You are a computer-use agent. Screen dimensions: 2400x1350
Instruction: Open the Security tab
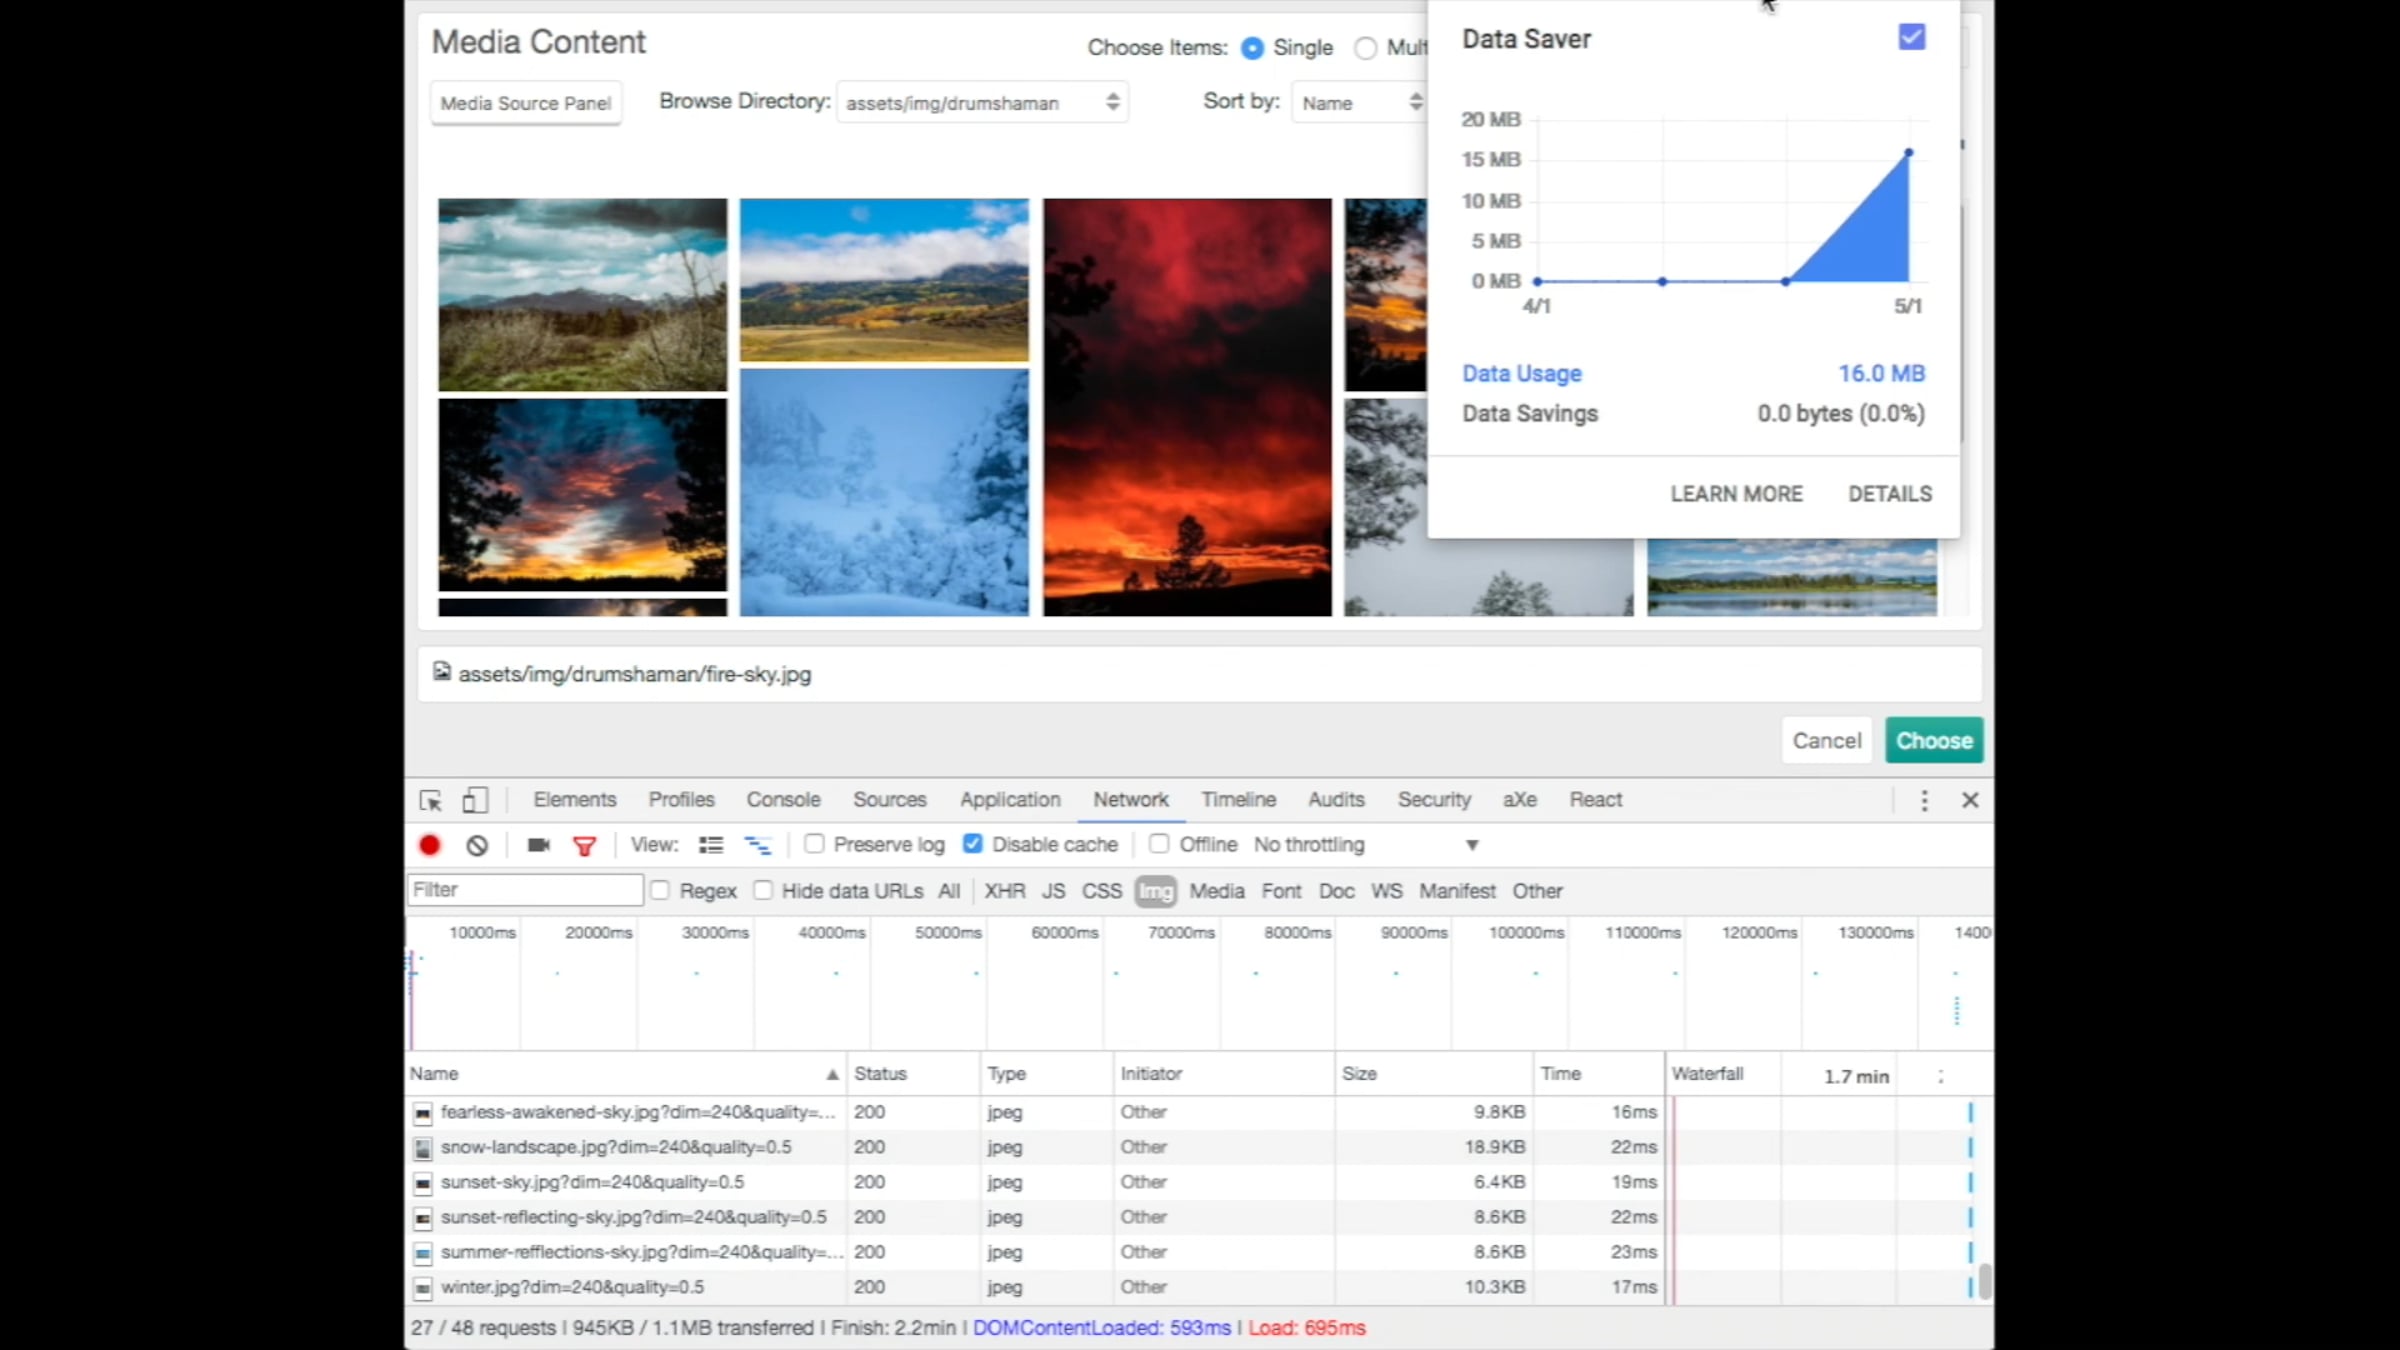pos(1434,800)
